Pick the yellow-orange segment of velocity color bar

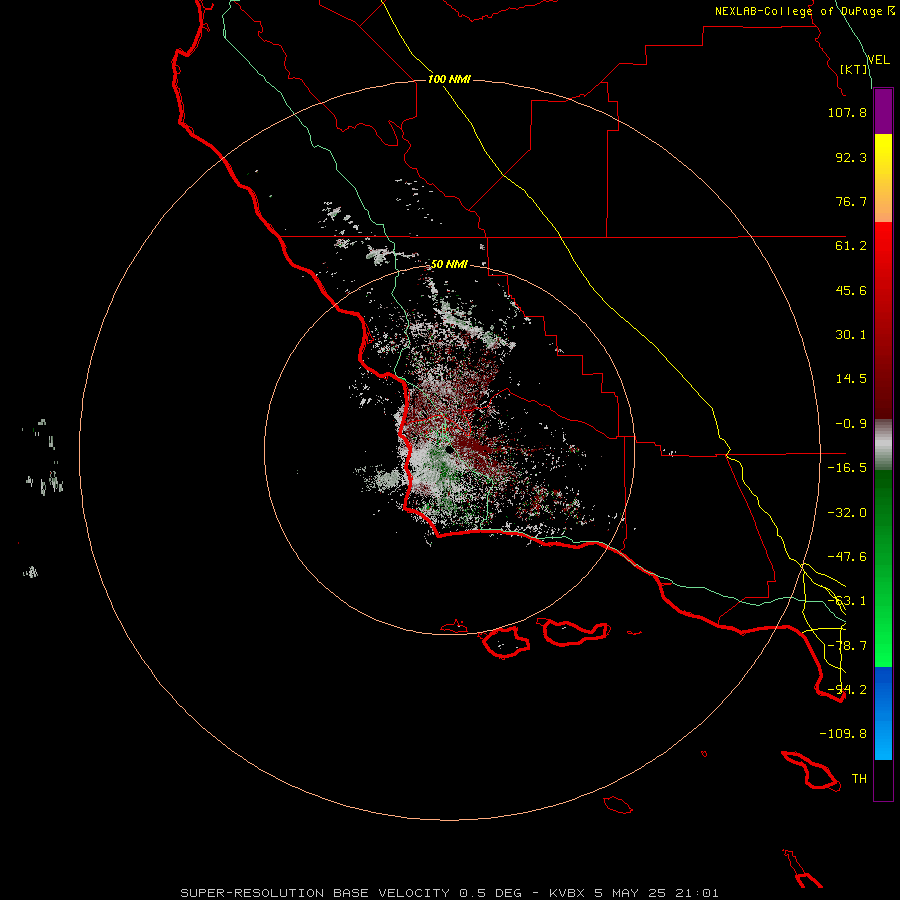pos(883,178)
